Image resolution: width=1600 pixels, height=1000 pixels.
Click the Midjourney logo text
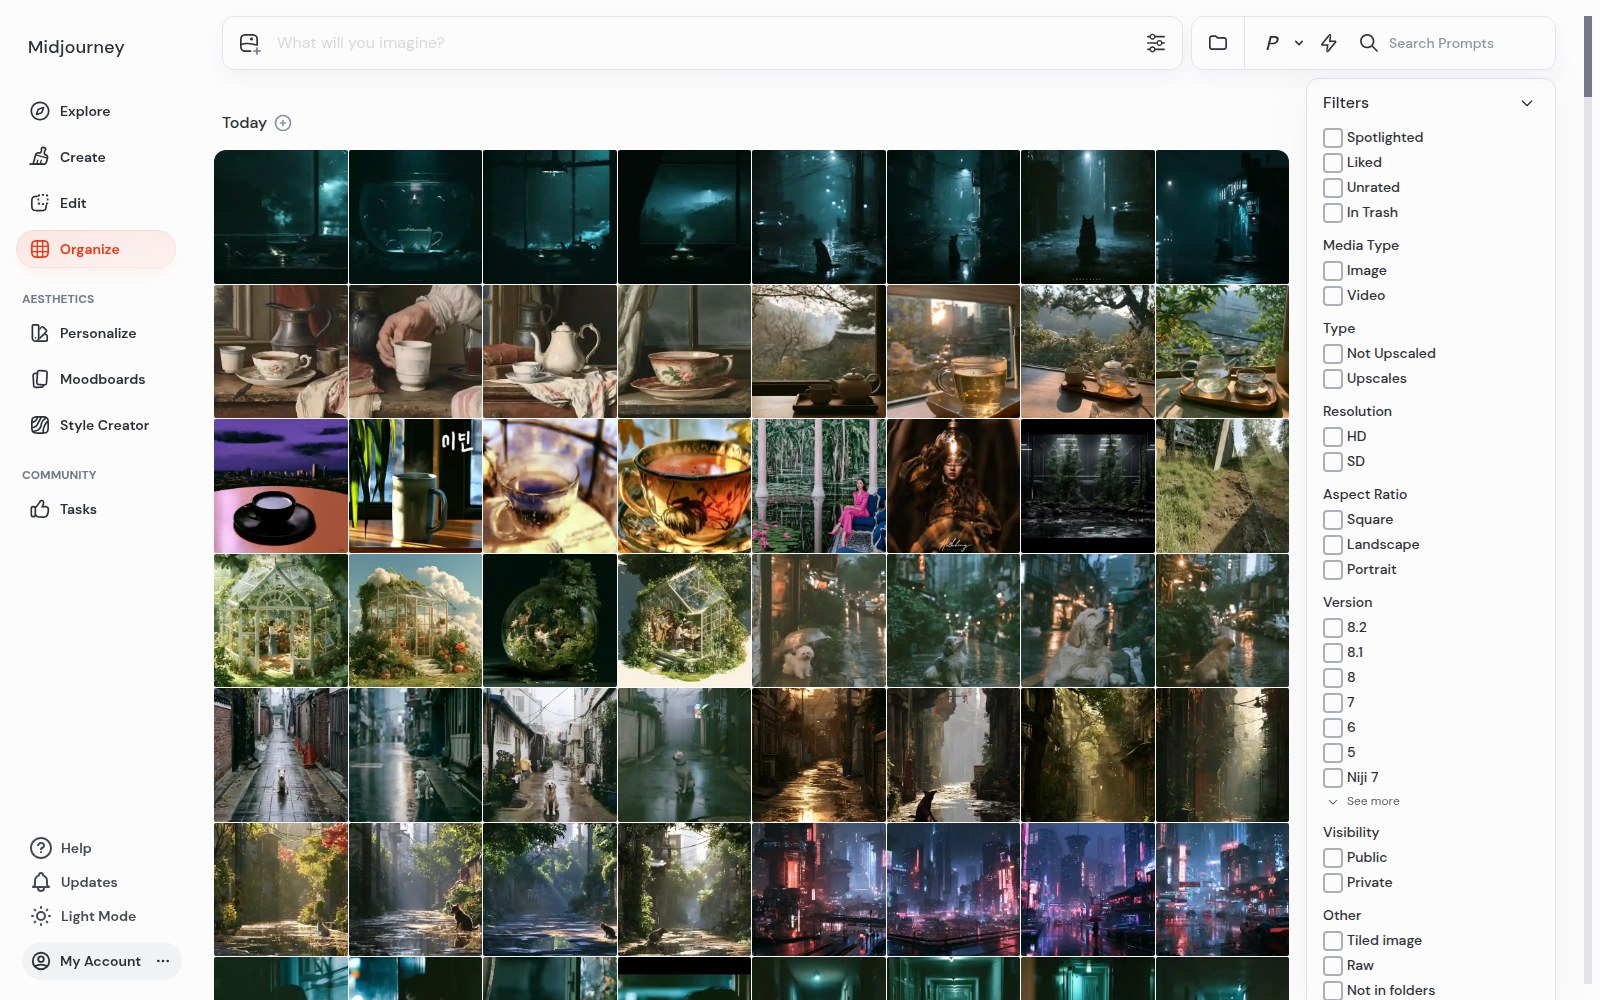tap(76, 47)
